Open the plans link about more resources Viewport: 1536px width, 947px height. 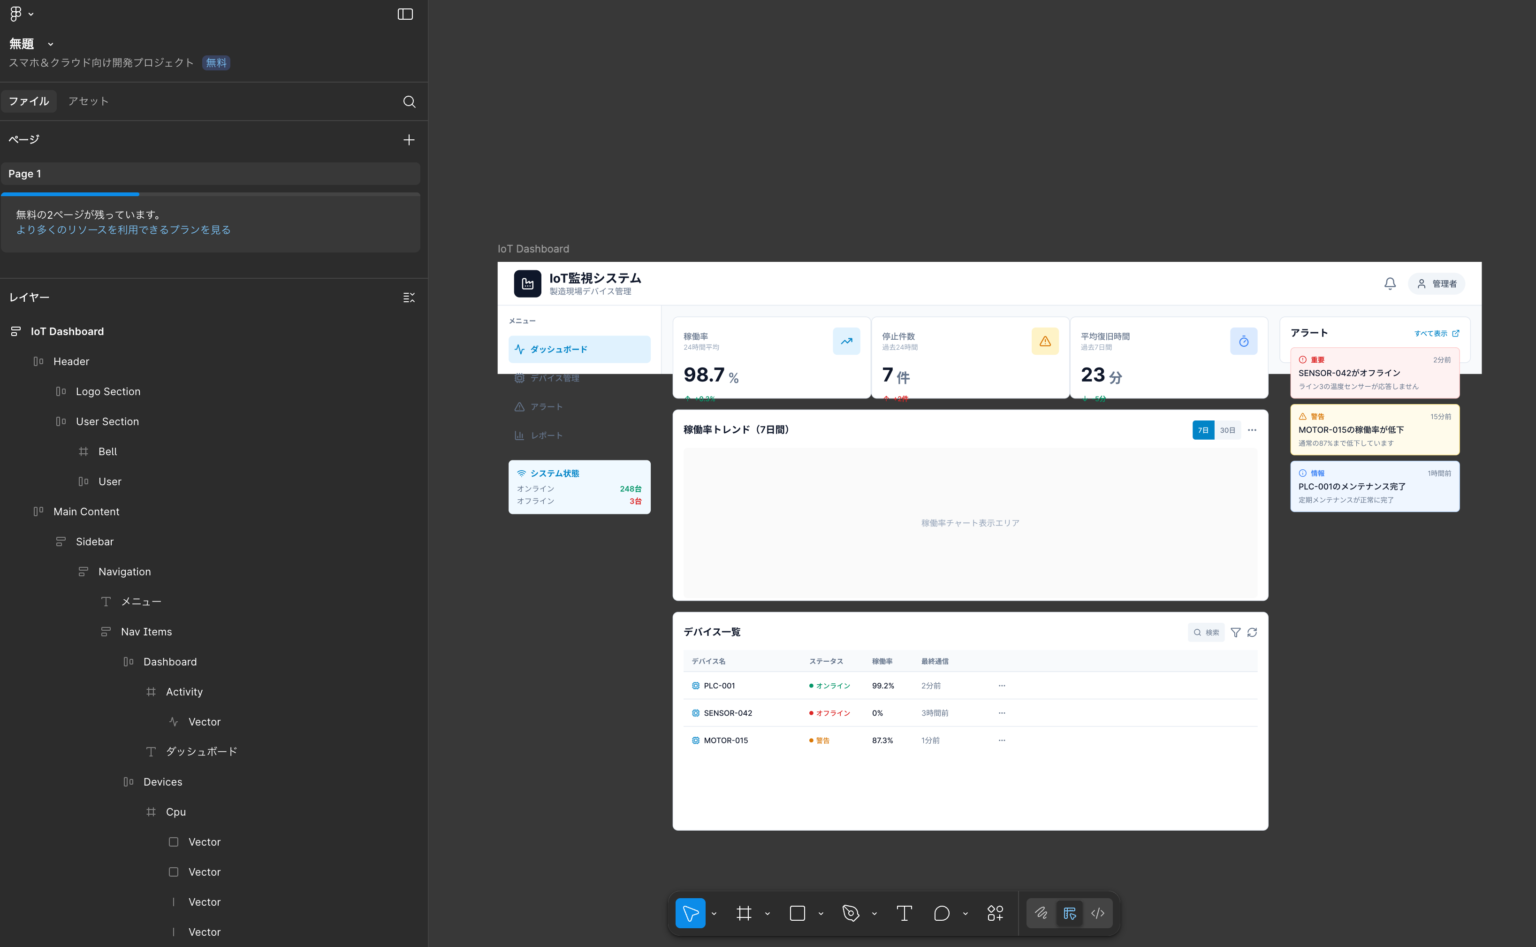123,230
